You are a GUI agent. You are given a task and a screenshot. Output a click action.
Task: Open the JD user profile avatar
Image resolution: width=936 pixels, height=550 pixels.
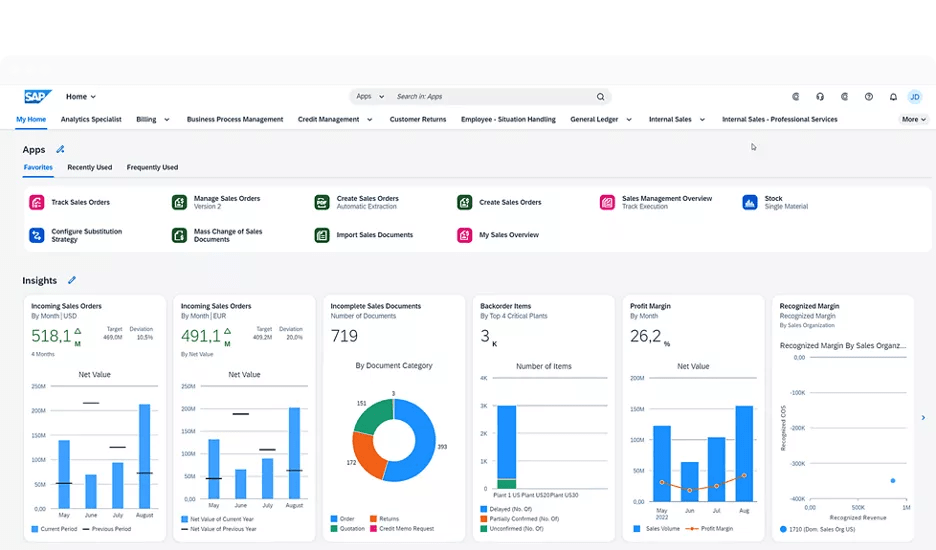pos(914,97)
